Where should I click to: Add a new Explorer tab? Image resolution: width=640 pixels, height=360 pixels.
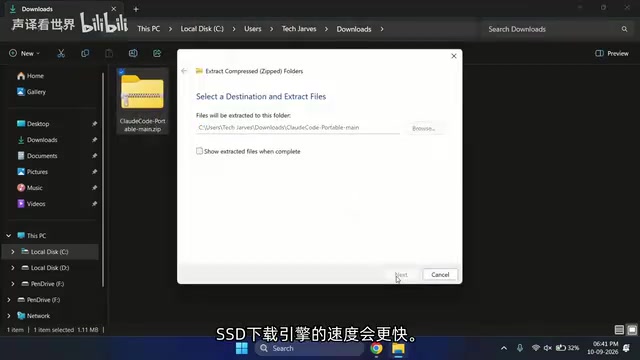pyautogui.click(x=136, y=9)
